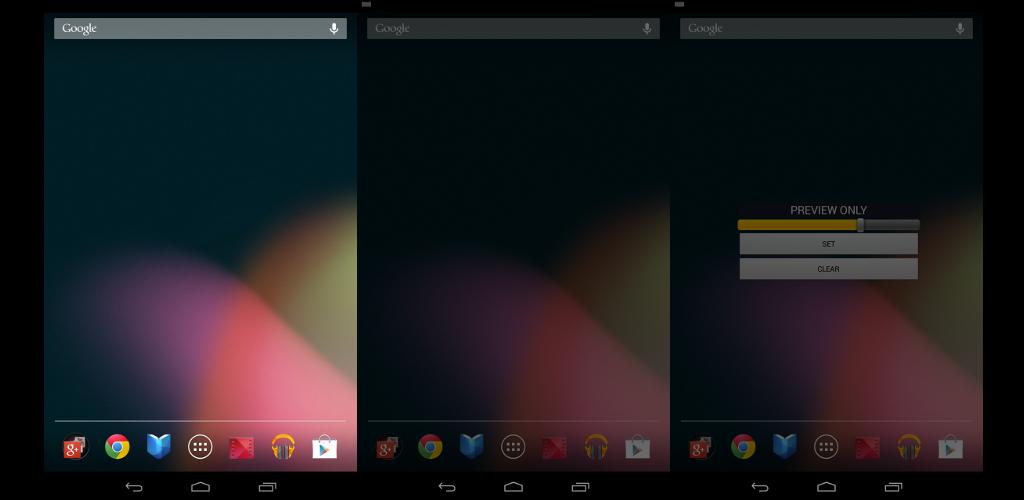Click the CLEAR button
Screen dimensions: 1024x500
coord(829,269)
